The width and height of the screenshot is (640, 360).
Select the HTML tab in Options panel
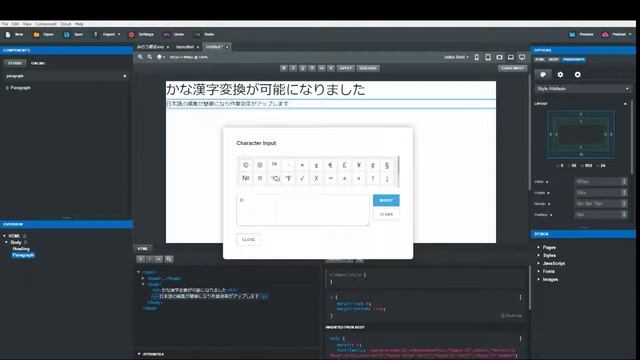tap(540, 60)
